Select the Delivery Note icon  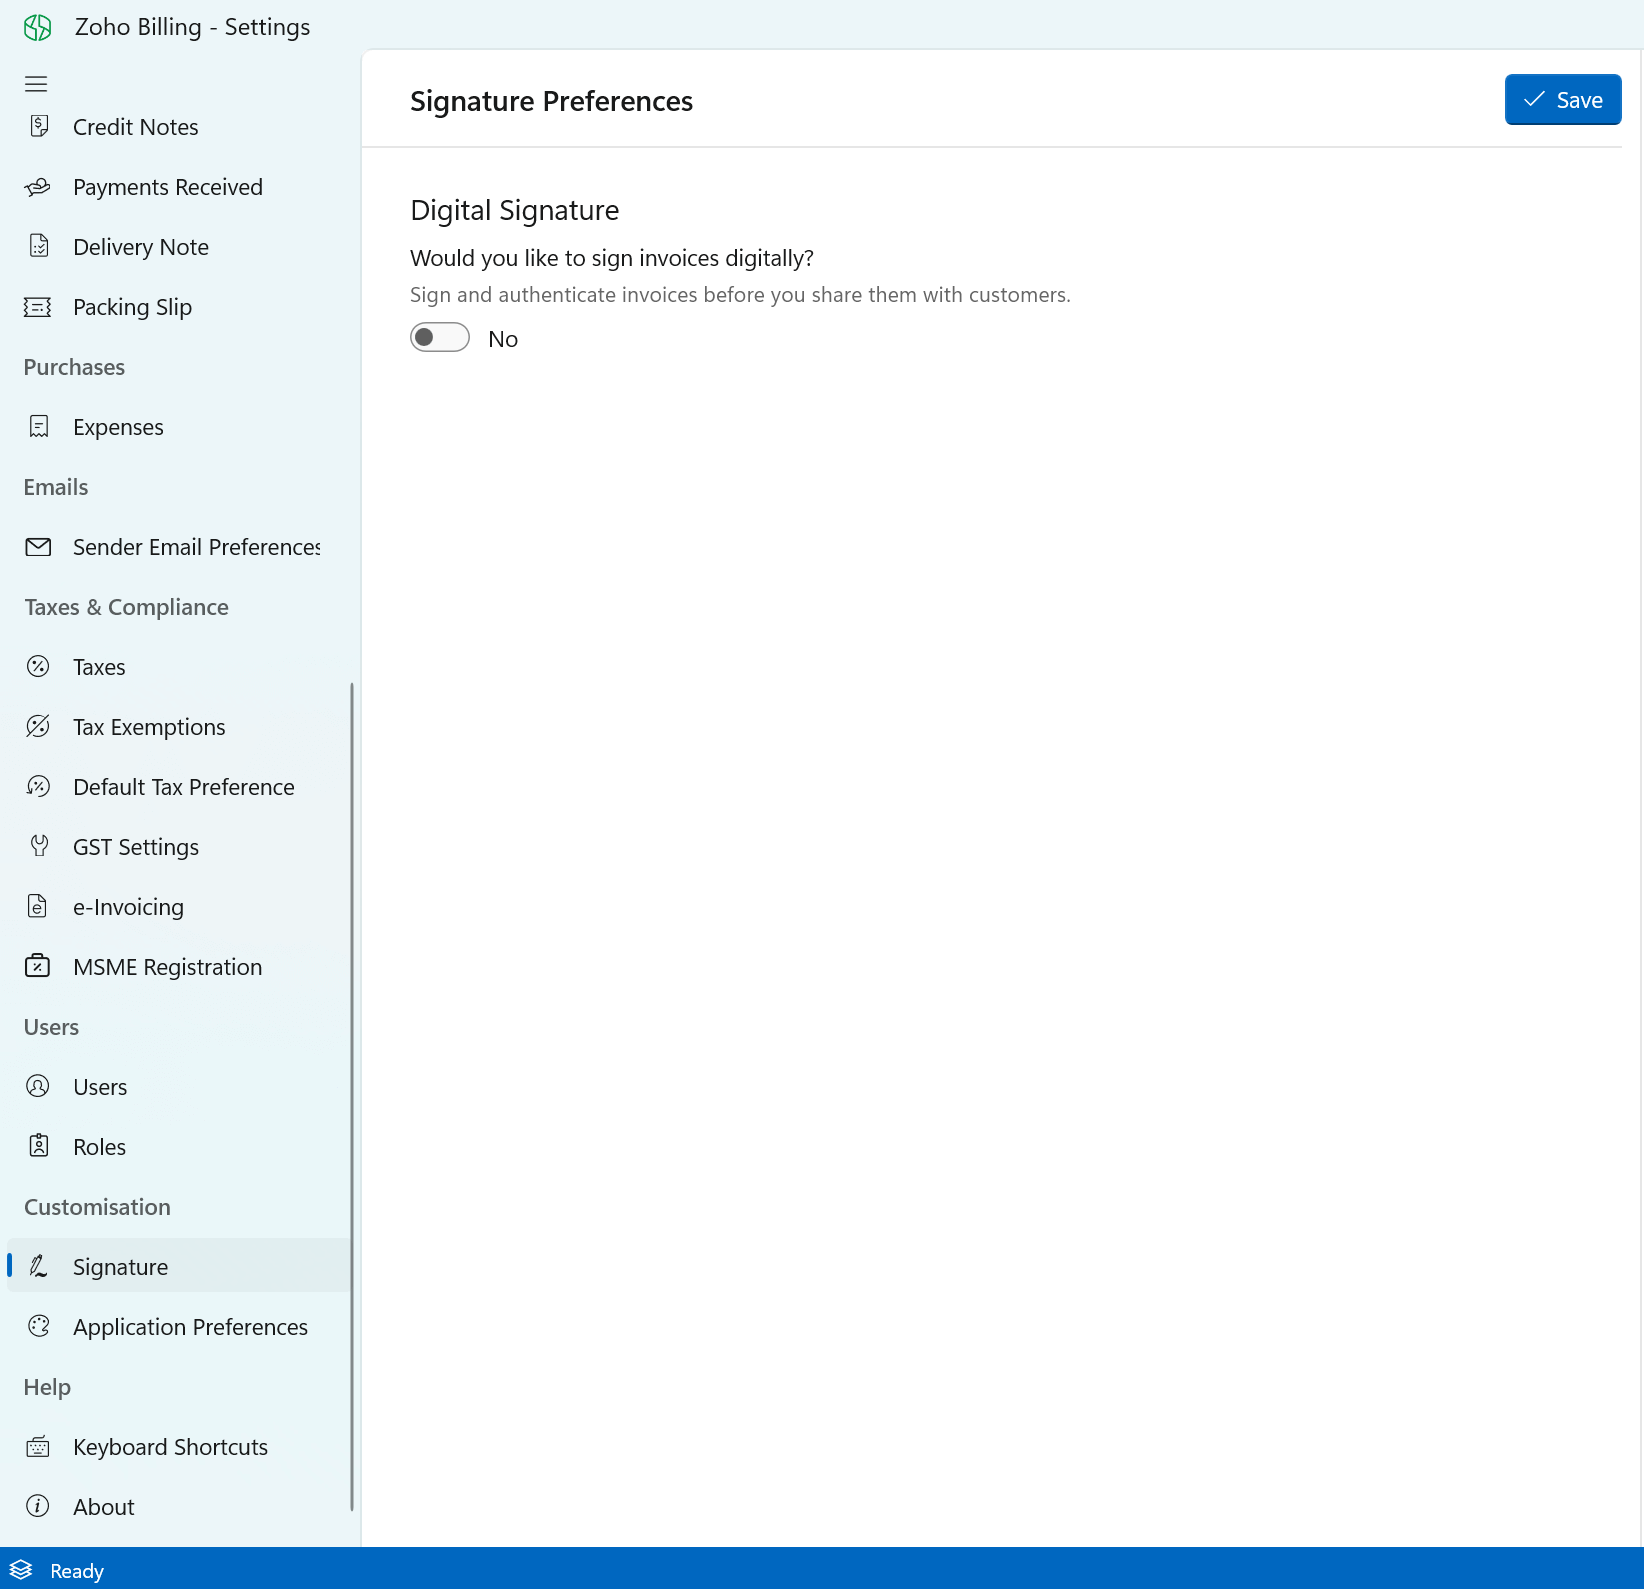tap(39, 247)
